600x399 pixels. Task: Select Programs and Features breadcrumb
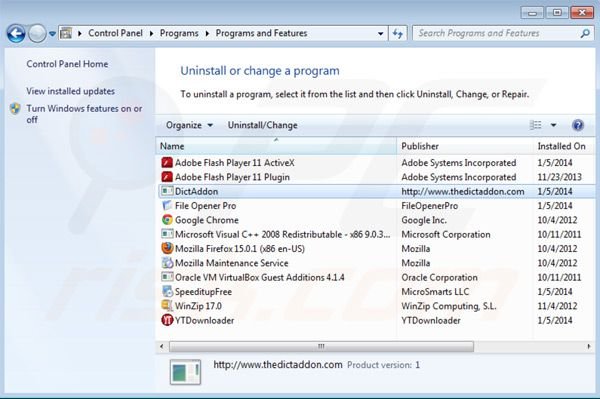click(261, 33)
